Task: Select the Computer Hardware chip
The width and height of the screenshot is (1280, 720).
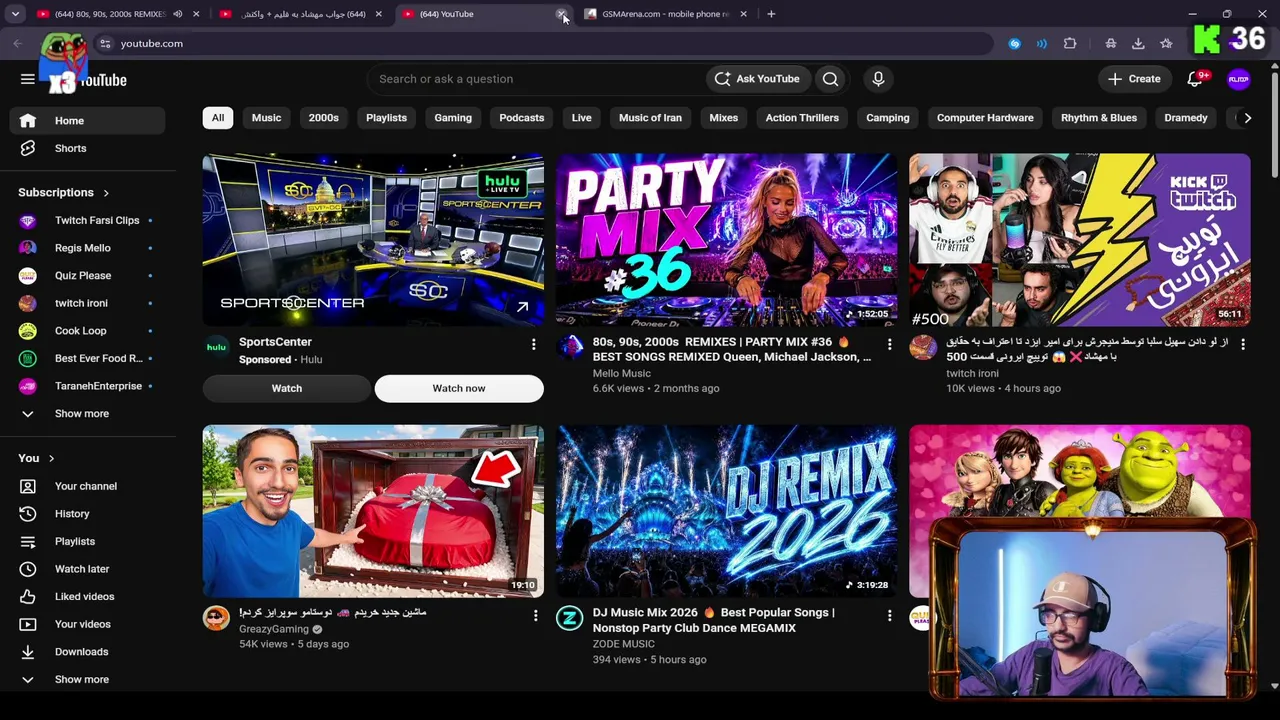Action: (985, 118)
